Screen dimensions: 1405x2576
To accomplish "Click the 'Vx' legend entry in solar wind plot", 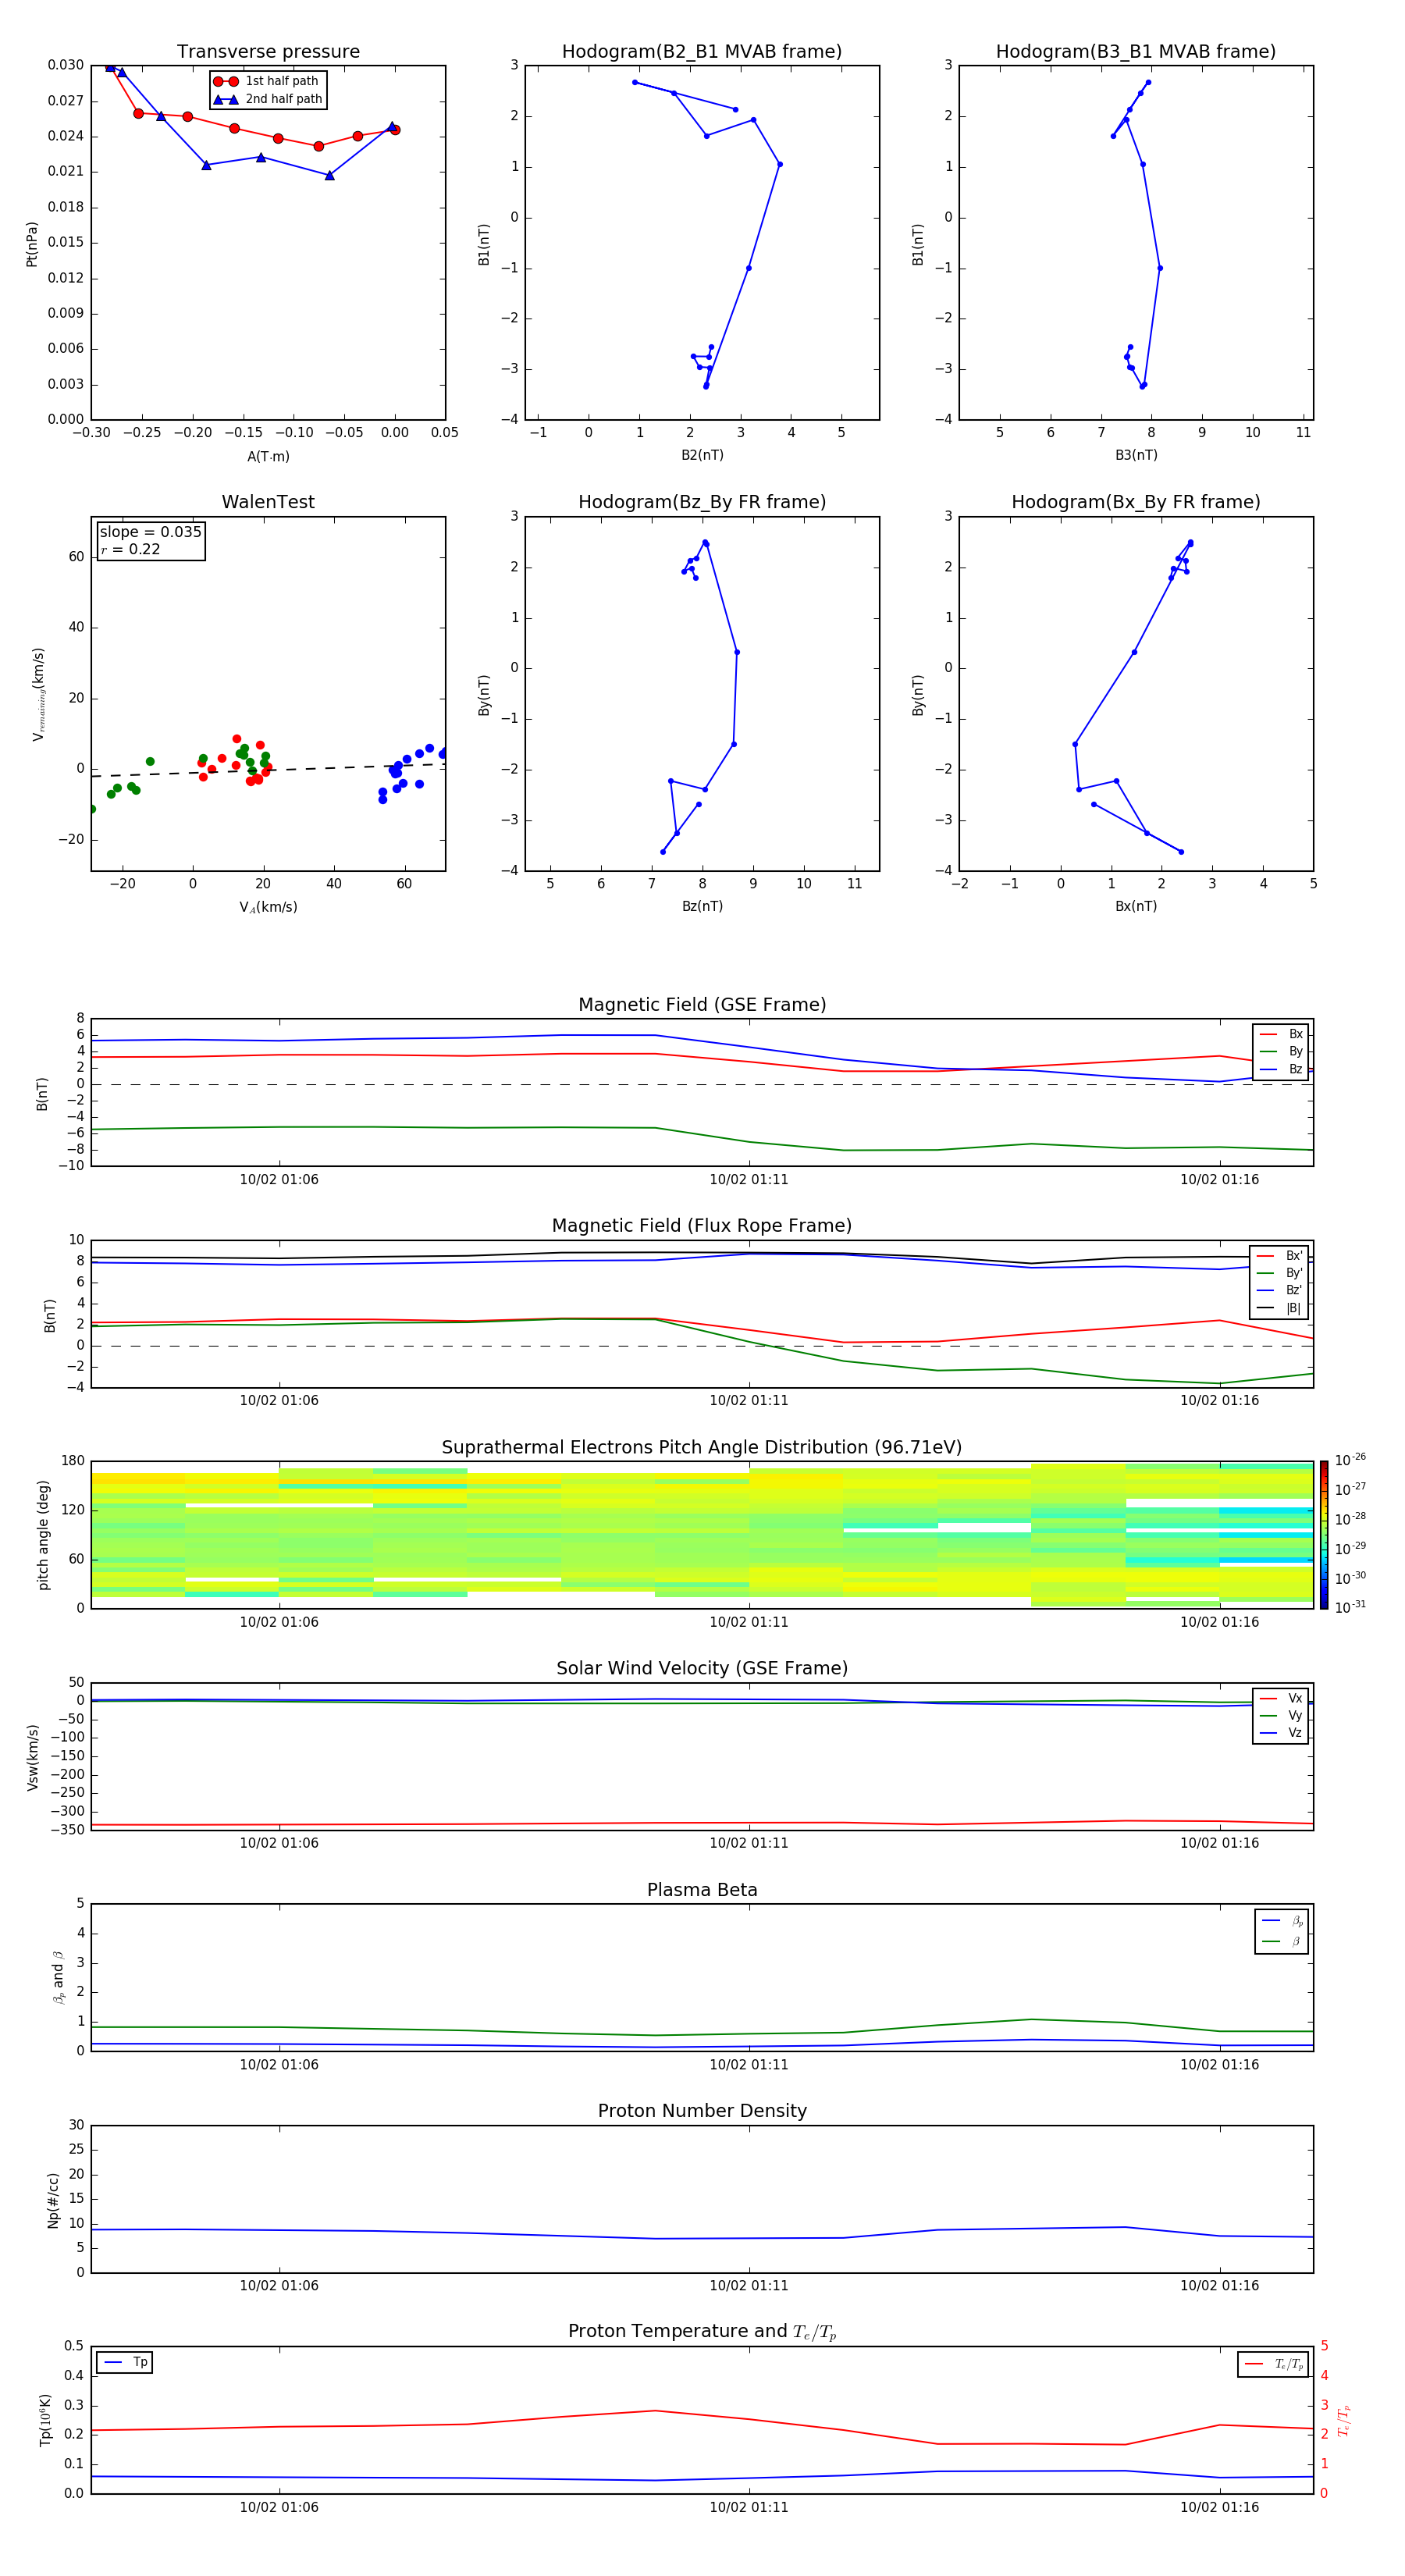I will click(x=1282, y=1698).
